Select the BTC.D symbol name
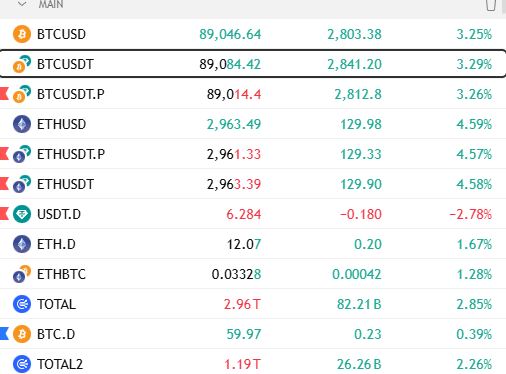Screen dimensions: 506x374 point(56,334)
